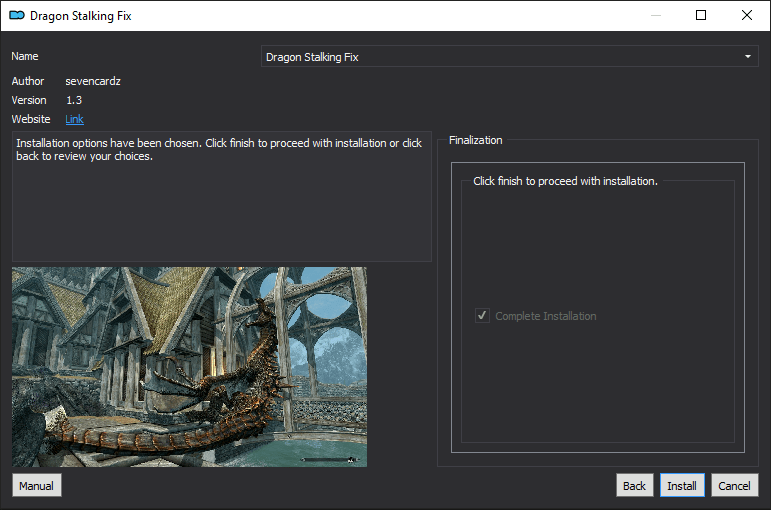Click the Version label
The width and height of the screenshot is (771, 510).
(x=29, y=100)
